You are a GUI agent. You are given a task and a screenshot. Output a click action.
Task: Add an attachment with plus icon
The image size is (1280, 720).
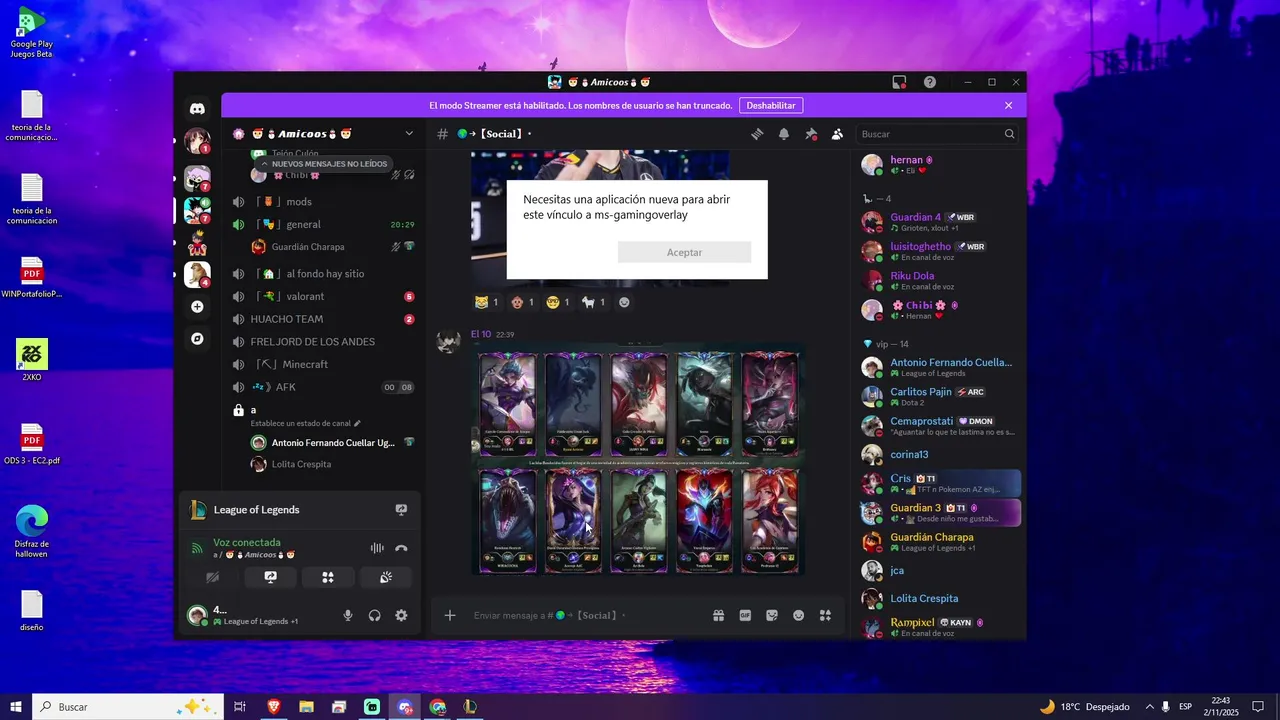[x=450, y=616]
